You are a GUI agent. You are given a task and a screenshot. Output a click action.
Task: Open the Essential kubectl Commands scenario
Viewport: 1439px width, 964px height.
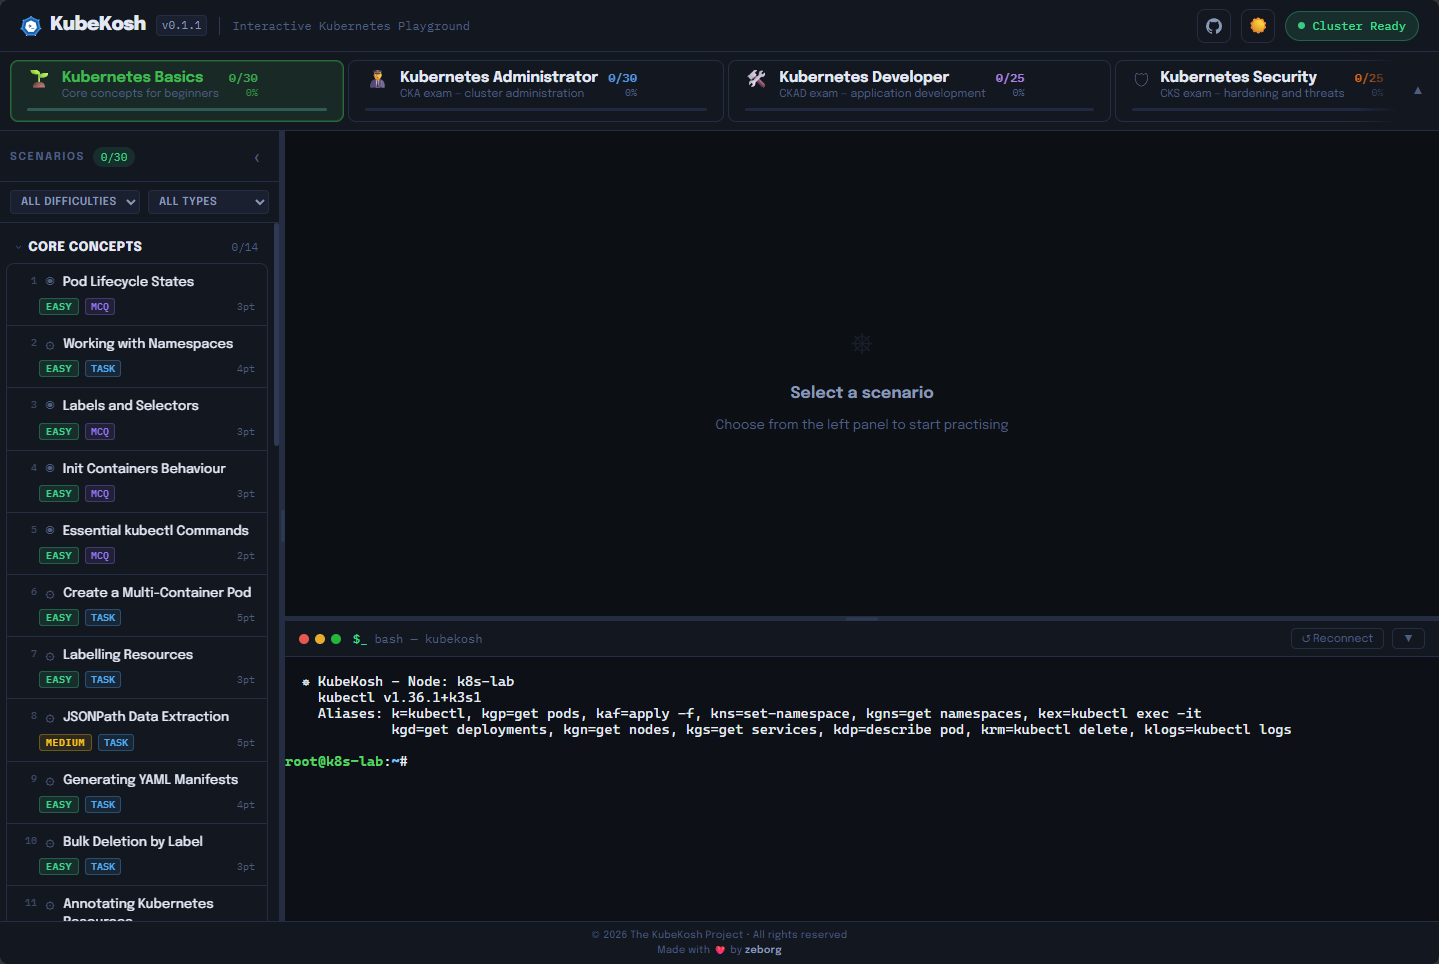(x=137, y=543)
